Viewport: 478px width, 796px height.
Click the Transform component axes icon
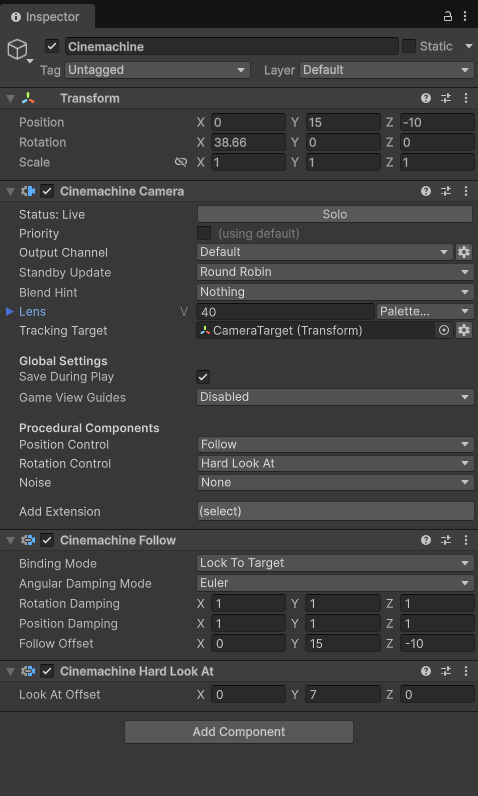pos(28,98)
